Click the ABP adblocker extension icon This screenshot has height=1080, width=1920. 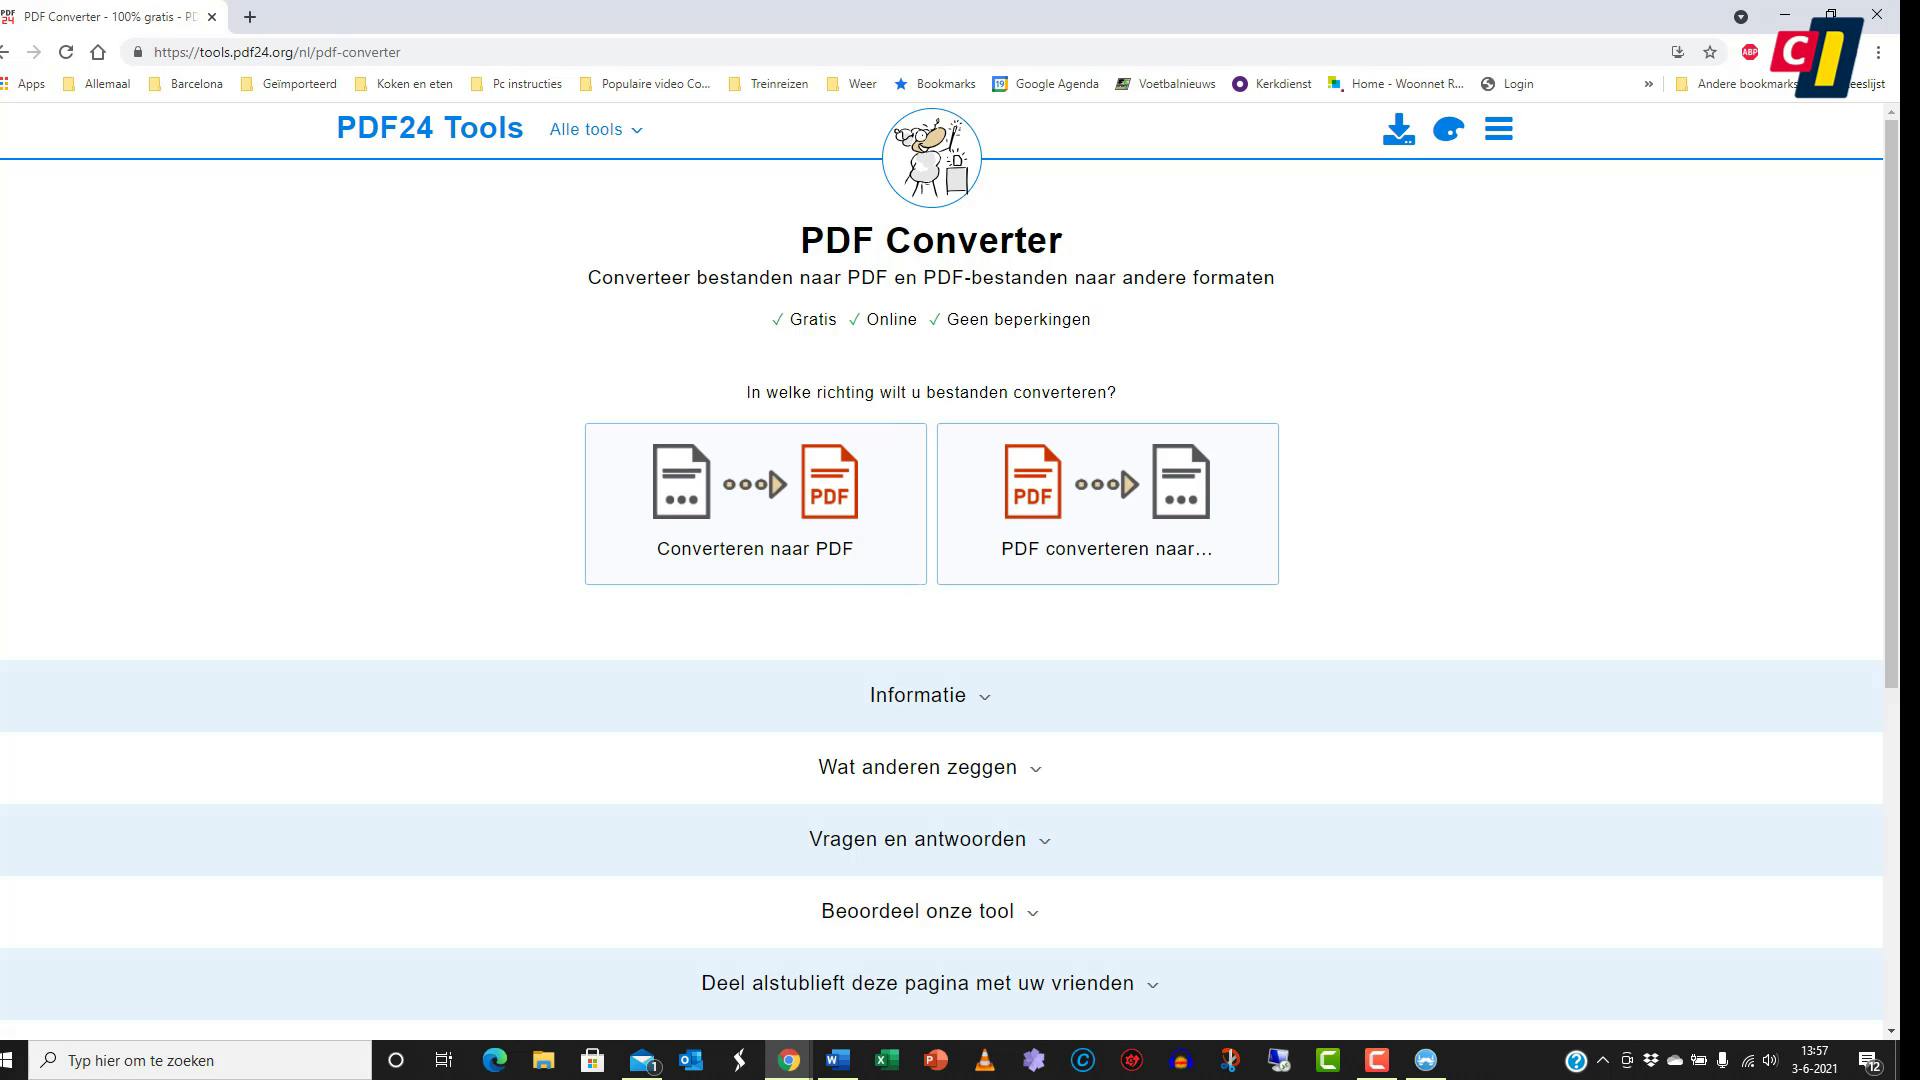(1749, 52)
